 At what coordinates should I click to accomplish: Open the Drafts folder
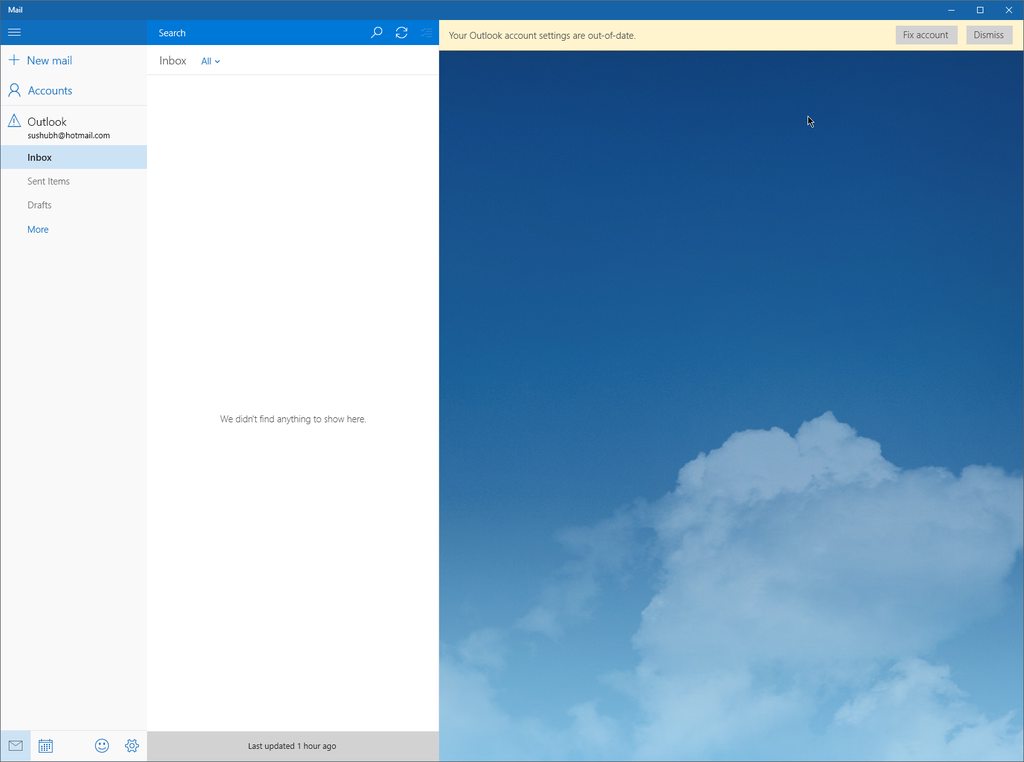point(39,205)
